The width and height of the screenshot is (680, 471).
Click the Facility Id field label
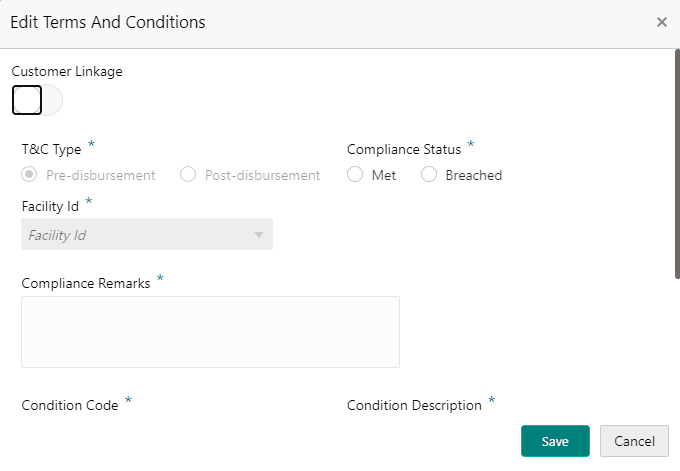[50, 206]
